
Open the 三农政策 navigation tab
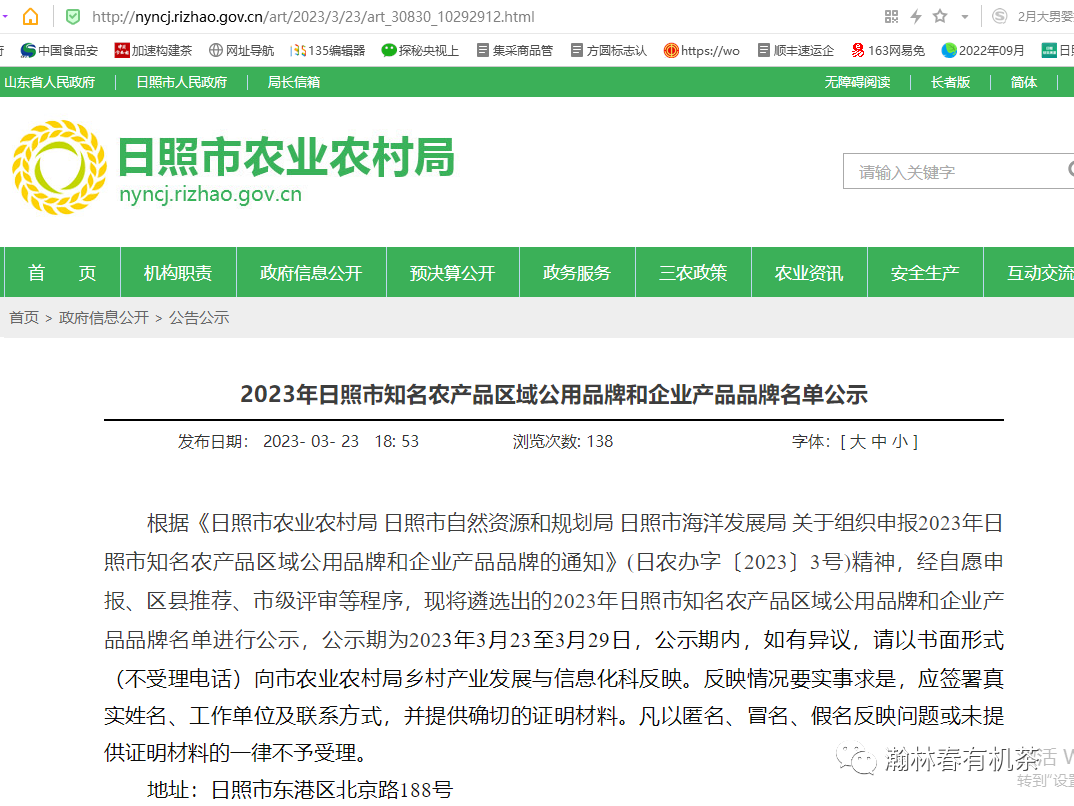(693, 273)
